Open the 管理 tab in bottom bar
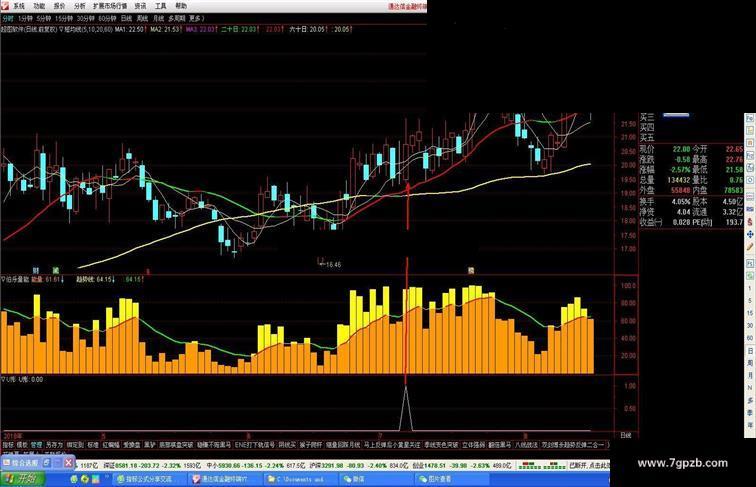The image size is (756, 487). click(x=37, y=445)
